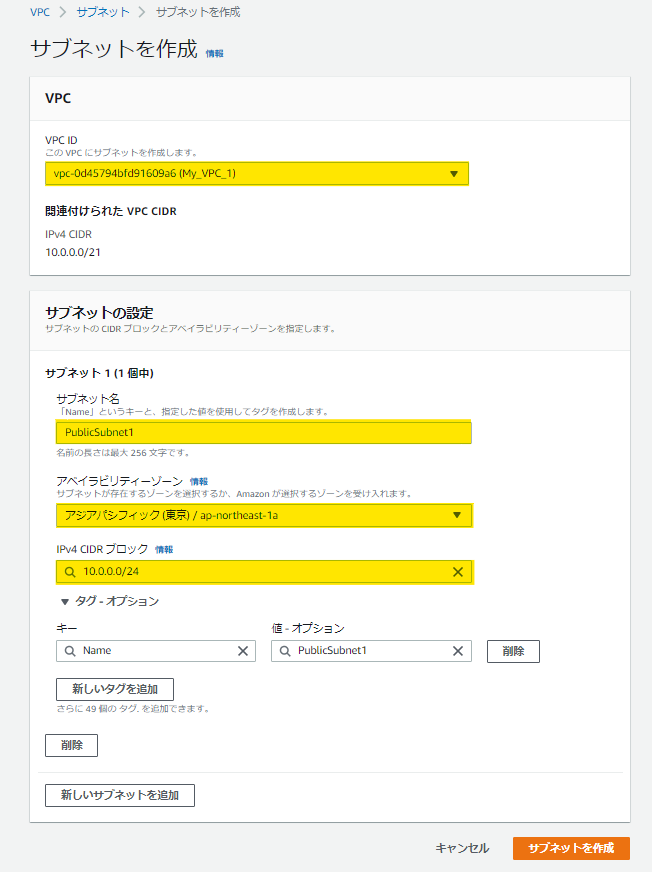Screen dimensions: 652x872
Task: Click the サブネットを作成 button
Action: (571, 847)
